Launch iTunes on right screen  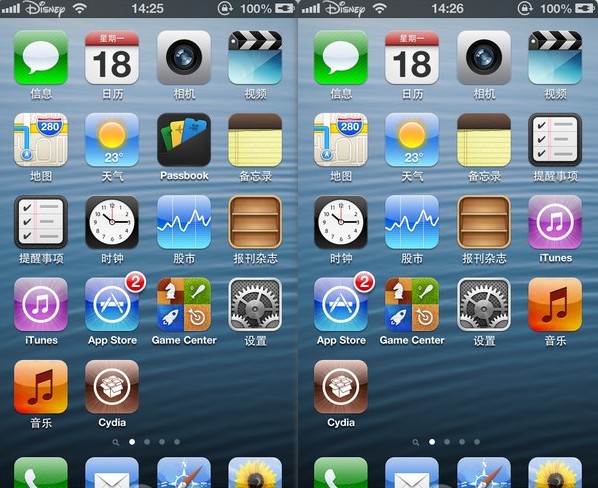click(555, 222)
